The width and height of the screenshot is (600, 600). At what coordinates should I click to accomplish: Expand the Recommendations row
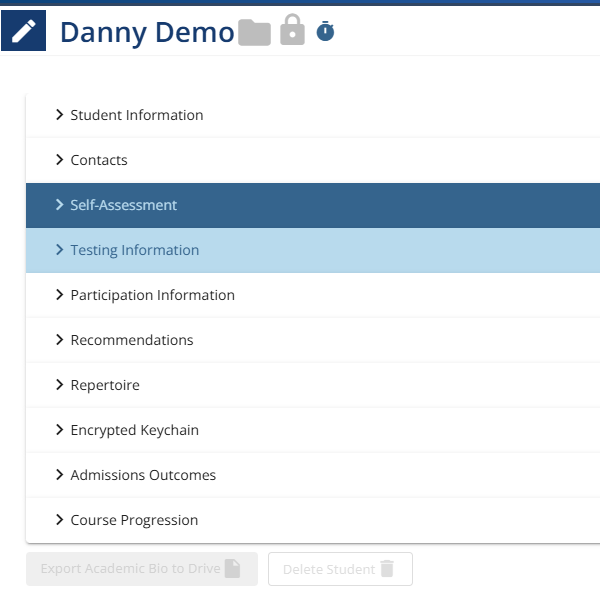pyautogui.click(x=313, y=340)
